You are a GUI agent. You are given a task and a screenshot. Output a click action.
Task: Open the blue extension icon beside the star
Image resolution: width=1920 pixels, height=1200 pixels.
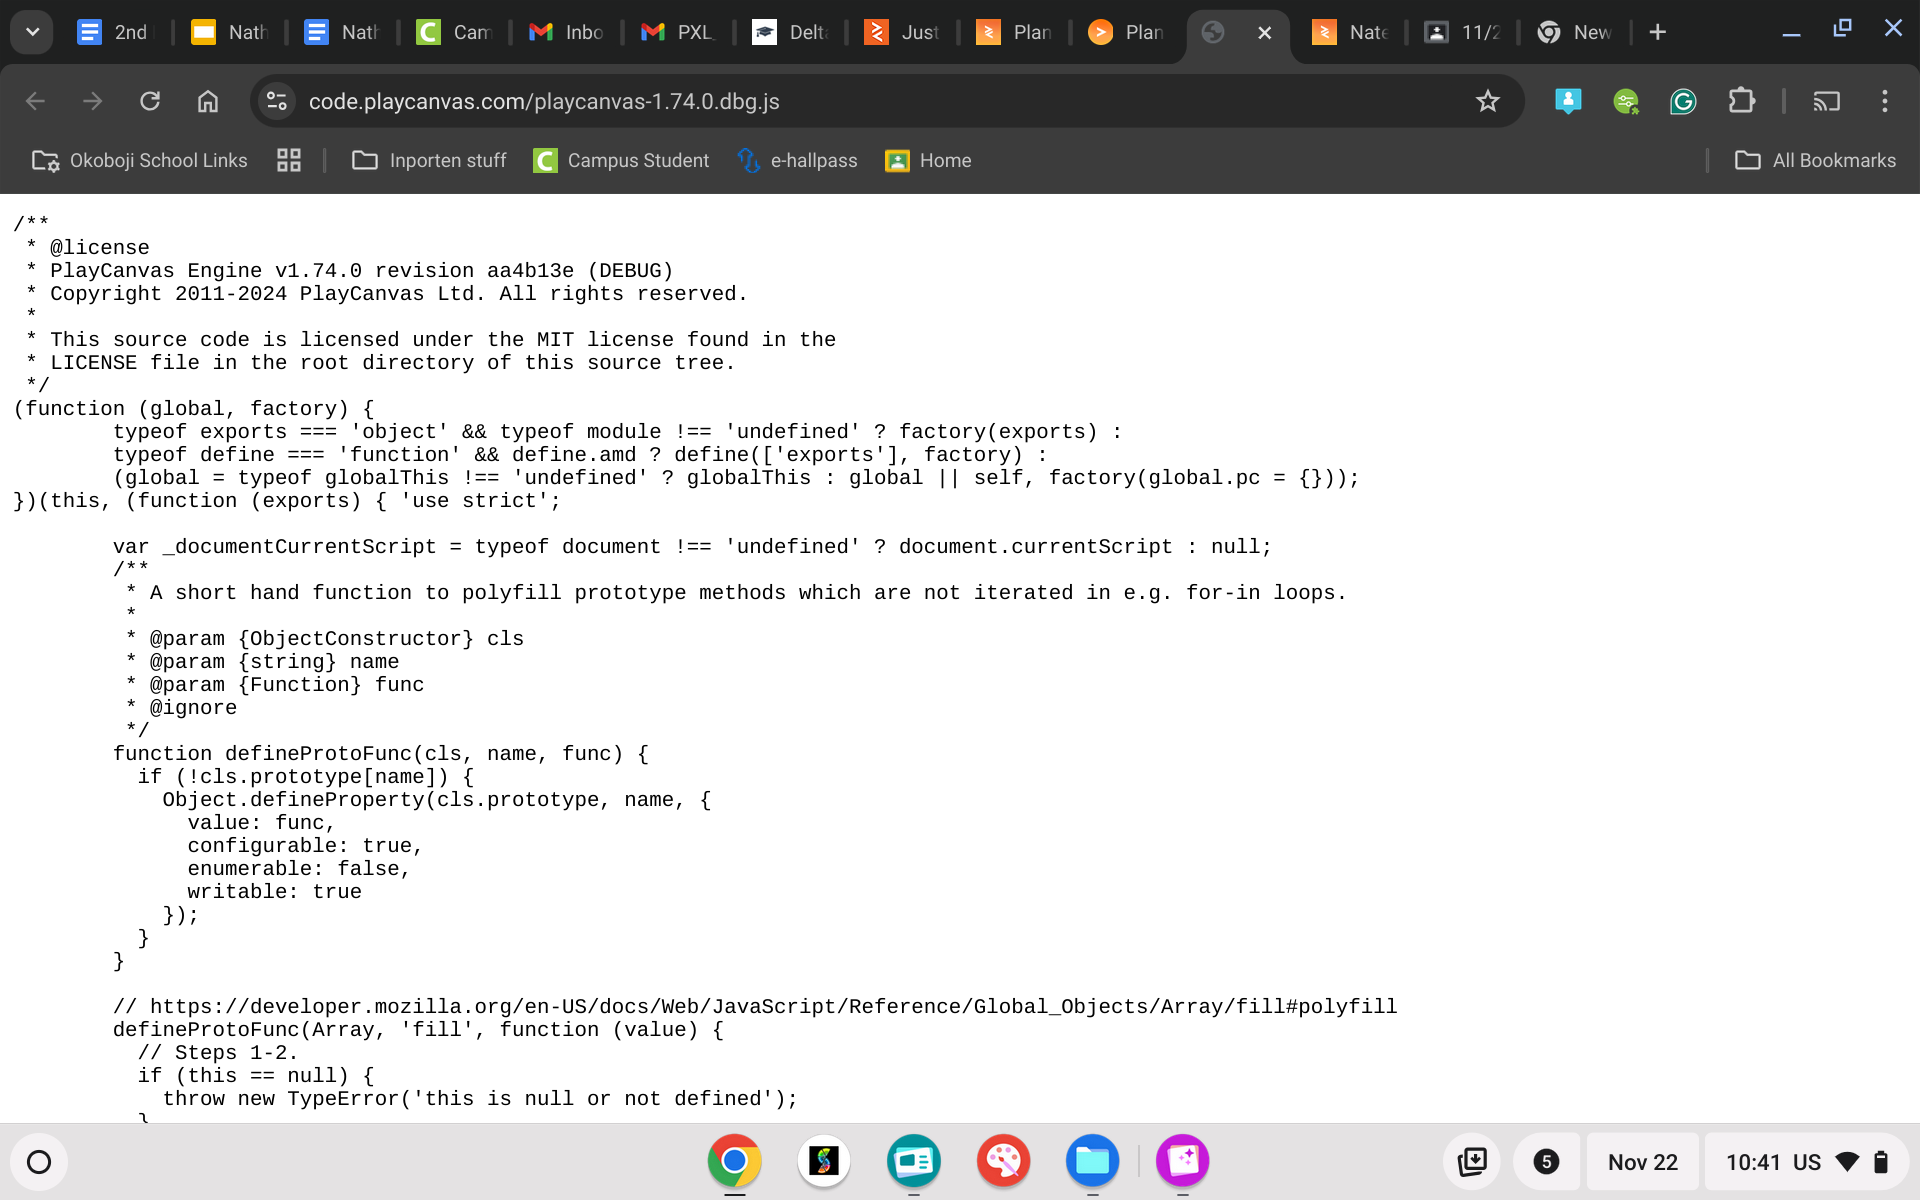pos(1568,101)
